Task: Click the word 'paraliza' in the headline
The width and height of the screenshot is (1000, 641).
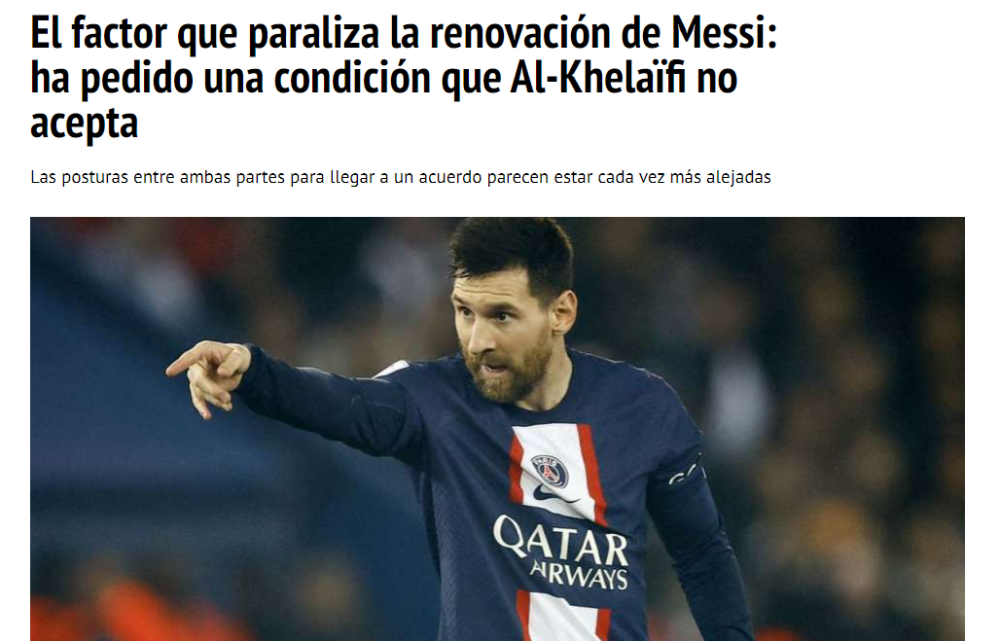Action: 313,33
